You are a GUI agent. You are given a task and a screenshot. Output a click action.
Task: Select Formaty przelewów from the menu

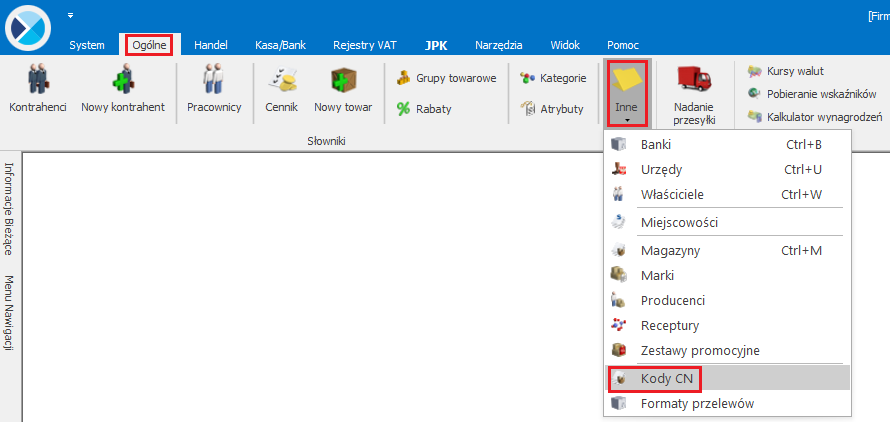pos(728,404)
